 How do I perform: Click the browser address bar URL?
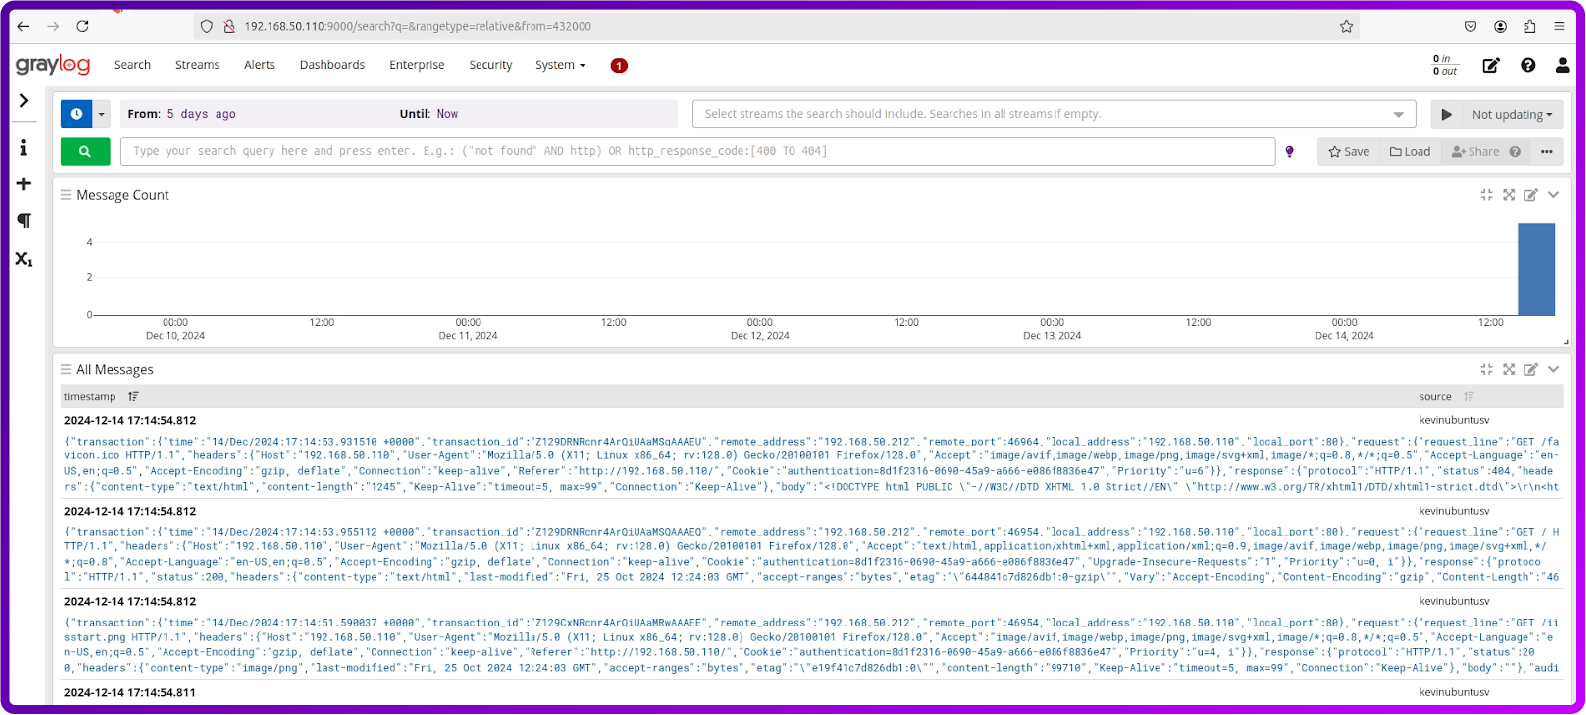coord(417,27)
